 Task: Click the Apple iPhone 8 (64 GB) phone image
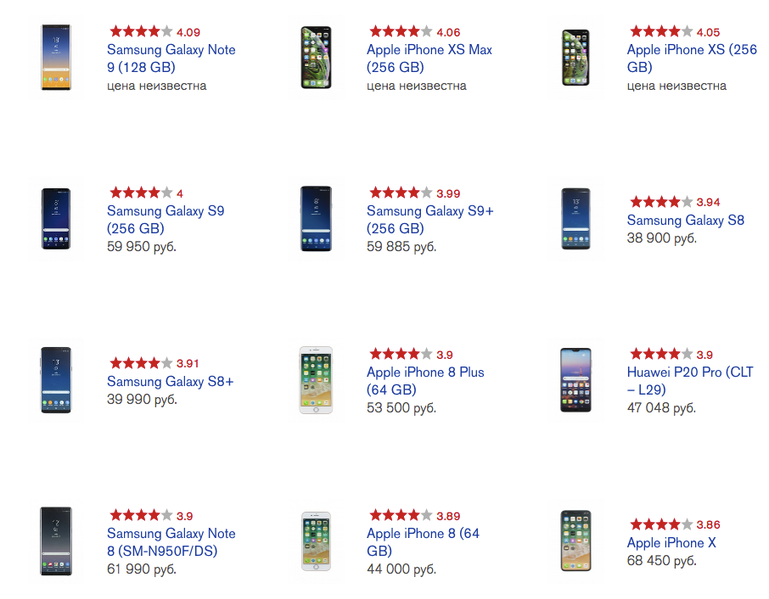(x=316, y=541)
